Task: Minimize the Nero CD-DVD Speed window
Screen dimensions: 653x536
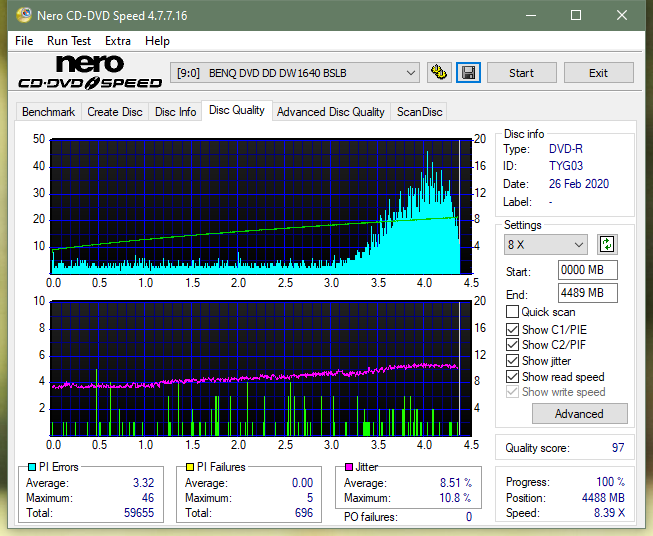Action: point(531,15)
